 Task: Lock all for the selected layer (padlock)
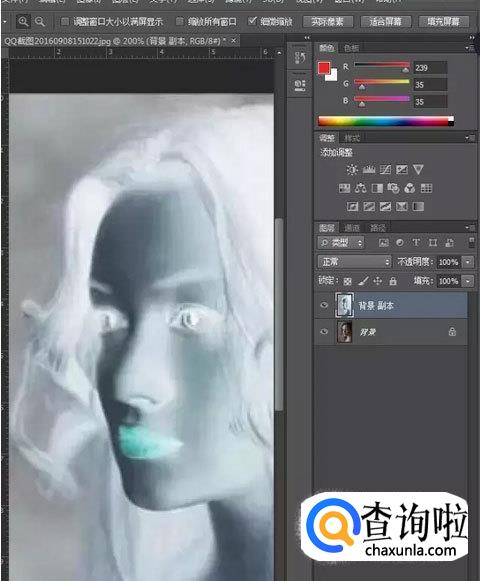click(393, 281)
